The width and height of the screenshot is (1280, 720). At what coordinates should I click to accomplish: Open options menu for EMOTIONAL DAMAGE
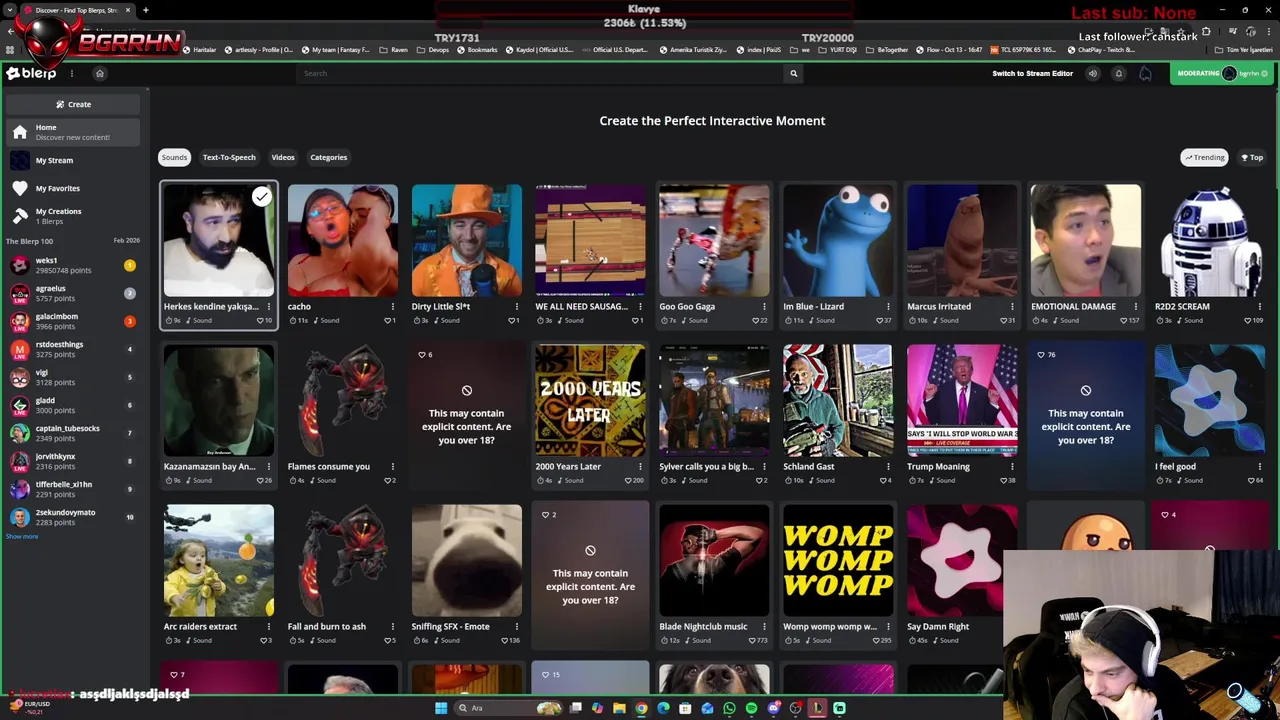coord(1136,306)
